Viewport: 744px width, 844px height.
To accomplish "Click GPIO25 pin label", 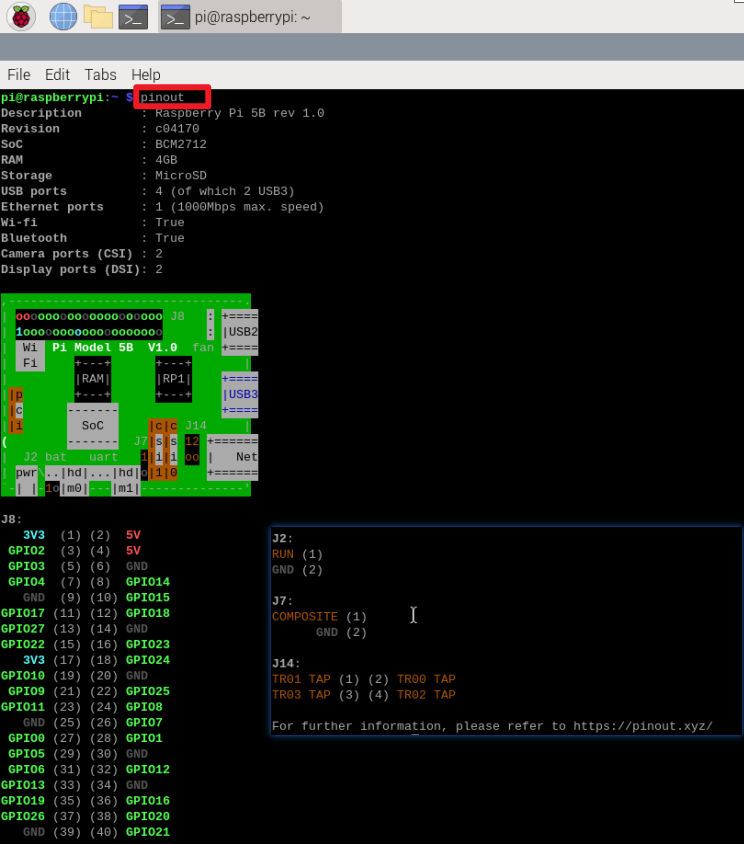I will coord(148,691).
